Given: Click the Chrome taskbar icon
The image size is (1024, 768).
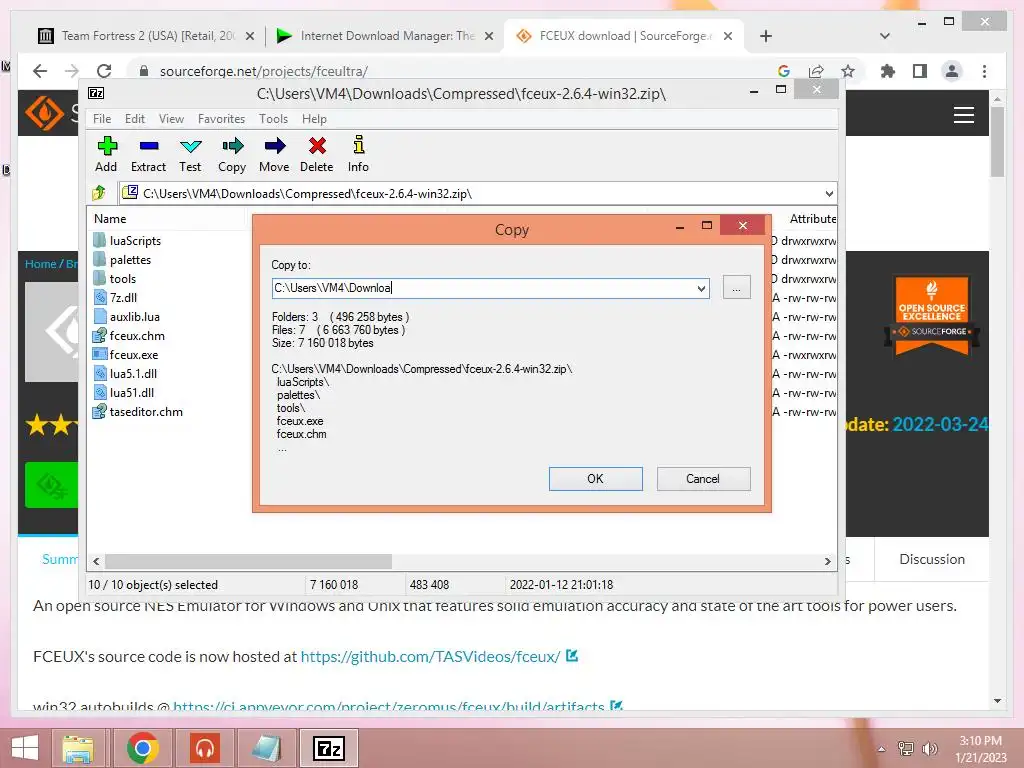Looking at the screenshot, I should coord(142,748).
